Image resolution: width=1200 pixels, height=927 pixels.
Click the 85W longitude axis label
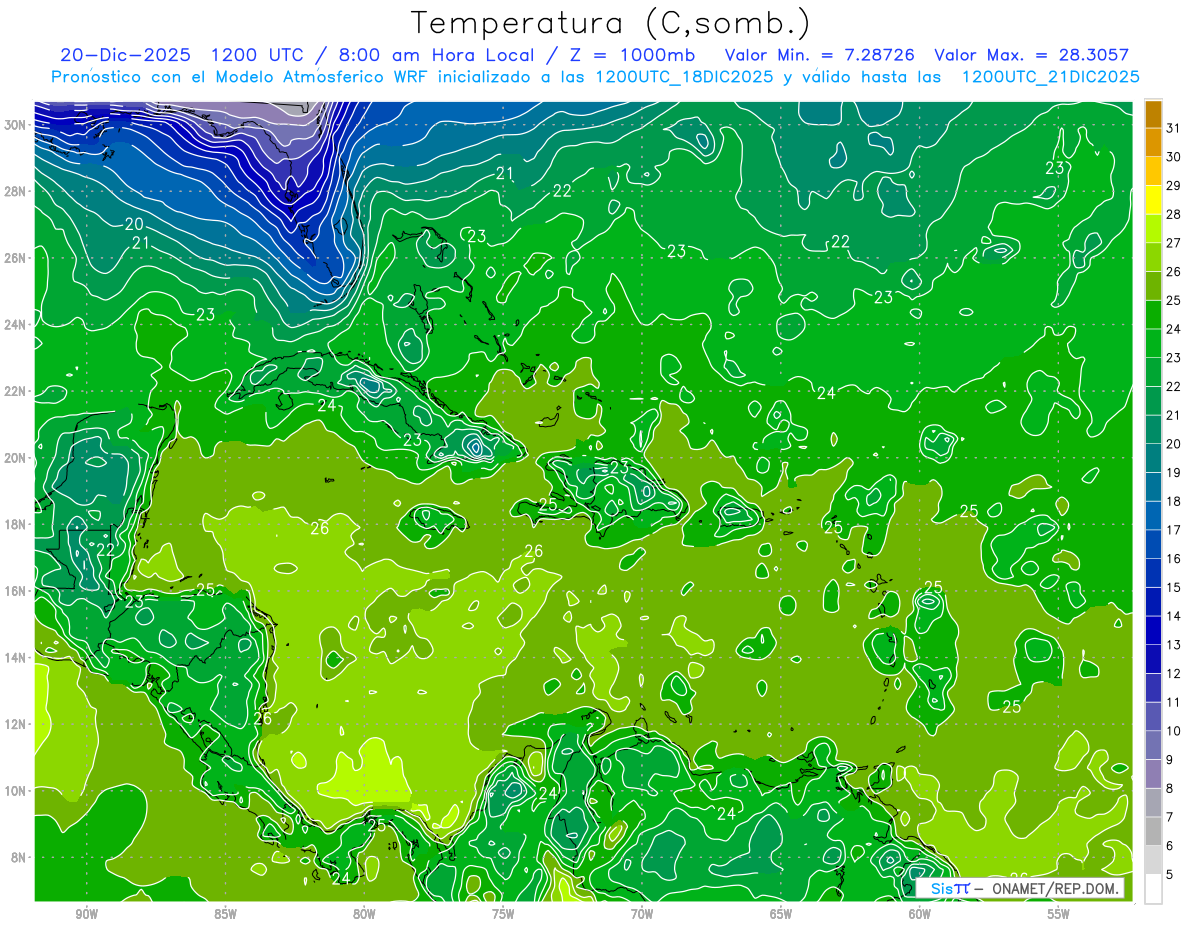pyautogui.click(x=225, y=913)
